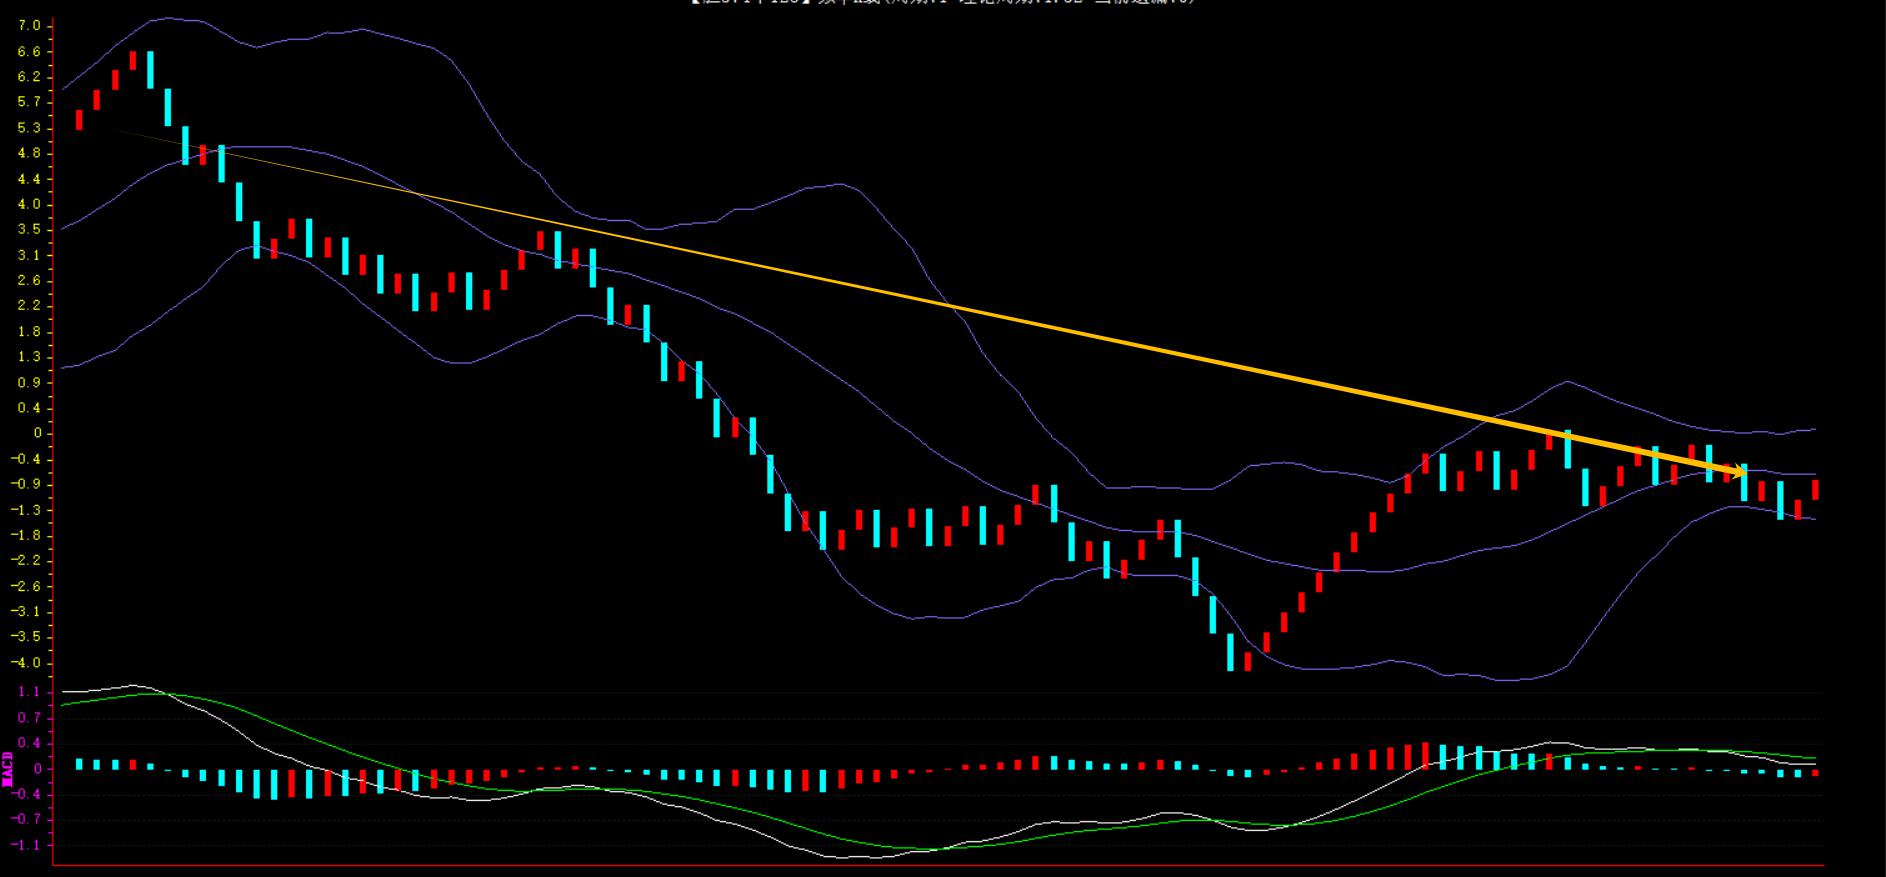
Task: Click the yellow 7.0 price axis label
Action: click(x=29, y=25)
